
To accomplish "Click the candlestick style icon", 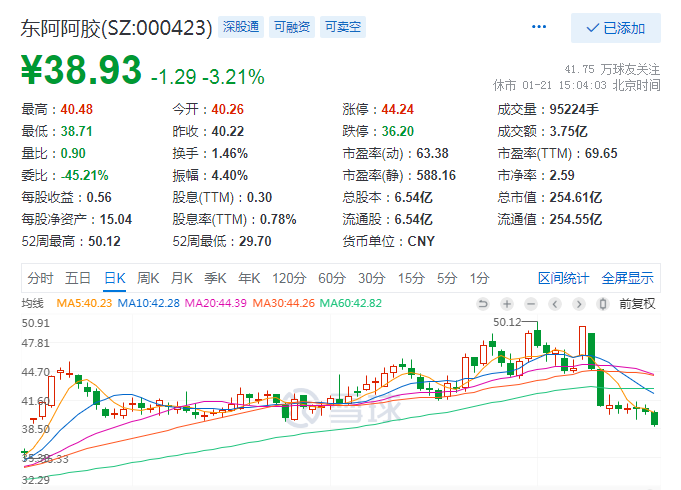I will [x=602, y=304].
